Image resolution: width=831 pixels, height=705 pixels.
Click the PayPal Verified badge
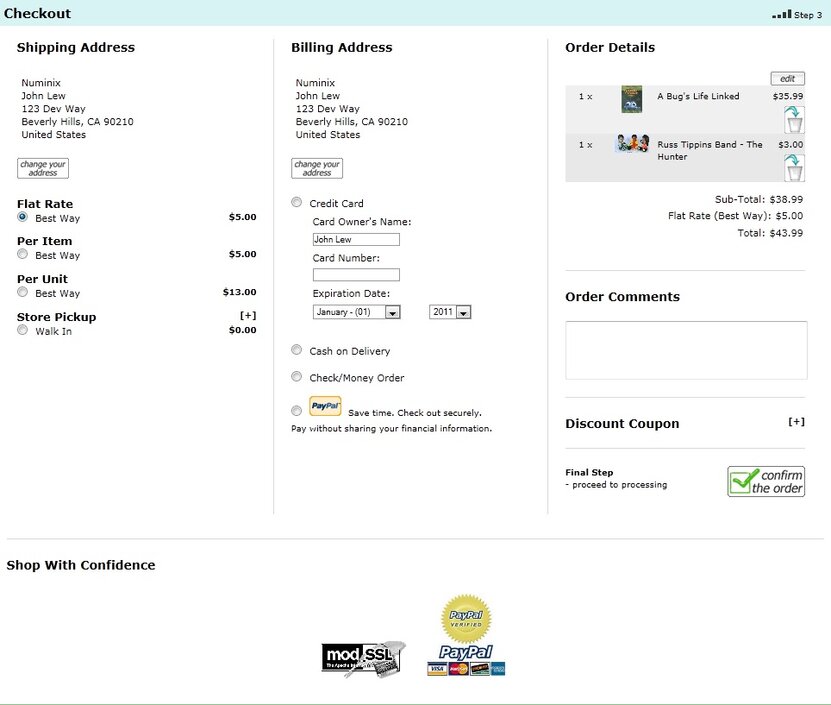465,617
